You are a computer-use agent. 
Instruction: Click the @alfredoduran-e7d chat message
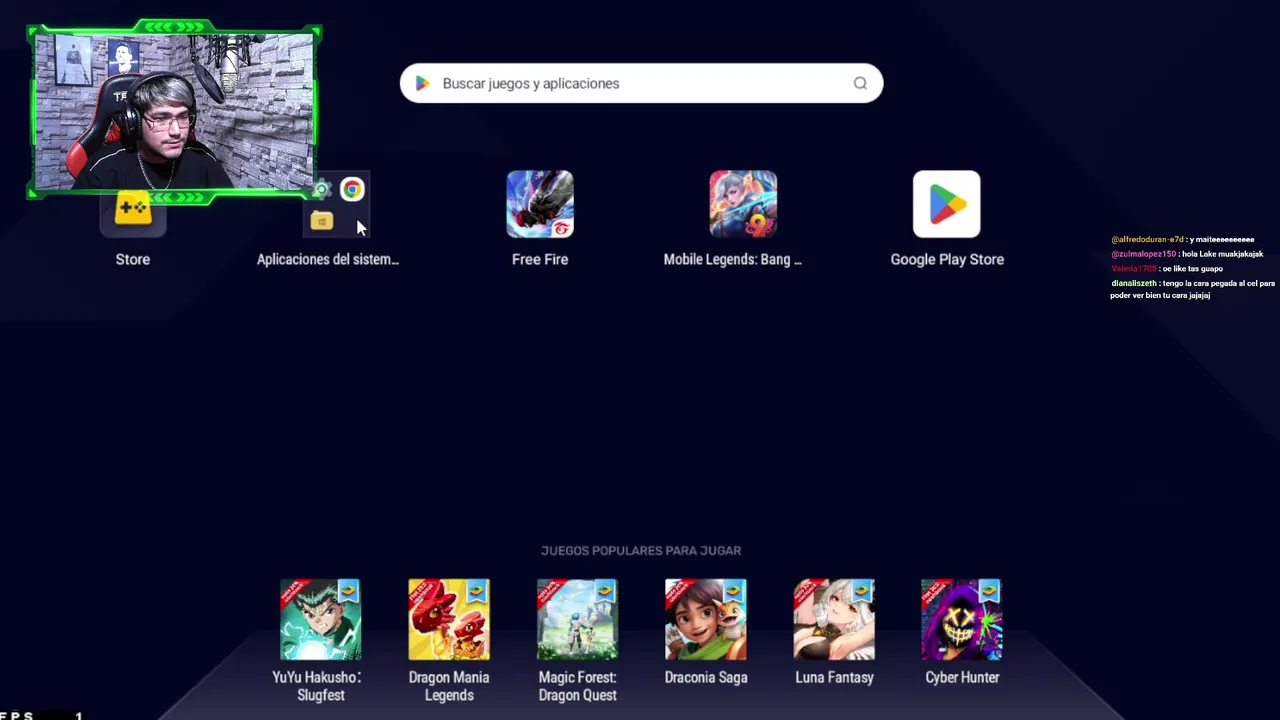[1182, 240]
